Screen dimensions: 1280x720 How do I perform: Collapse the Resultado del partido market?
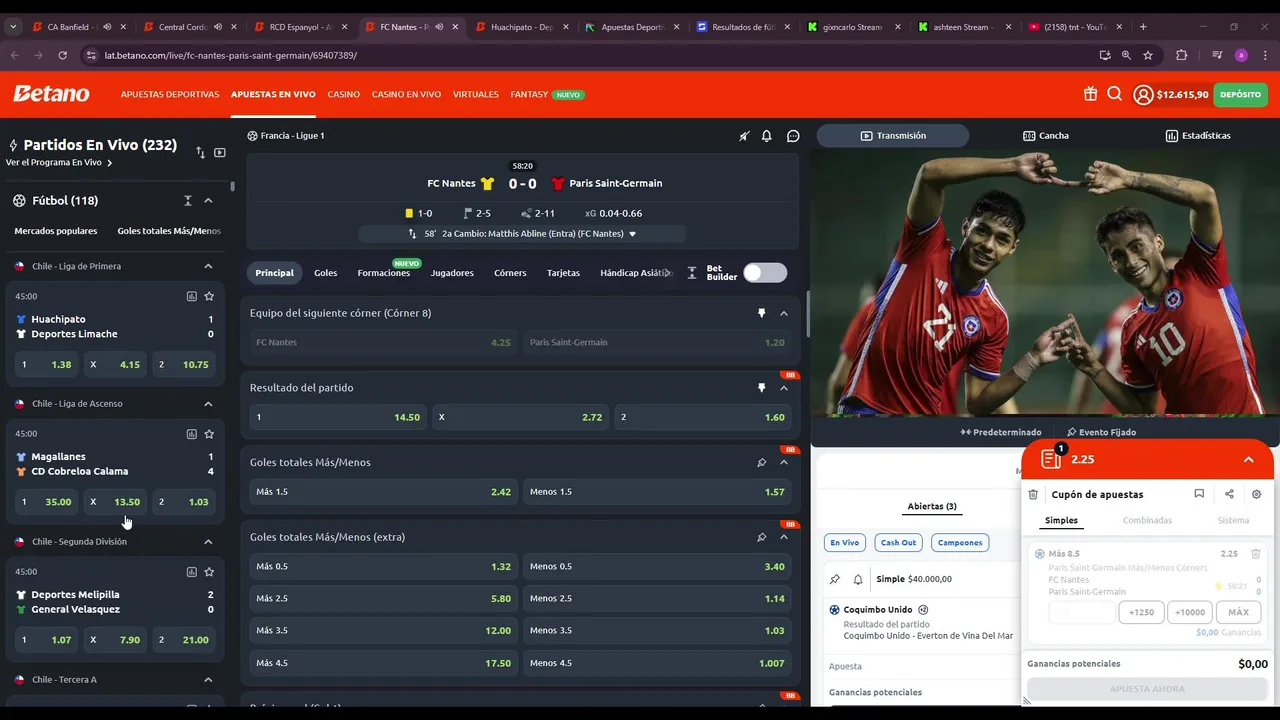(784, 387)
